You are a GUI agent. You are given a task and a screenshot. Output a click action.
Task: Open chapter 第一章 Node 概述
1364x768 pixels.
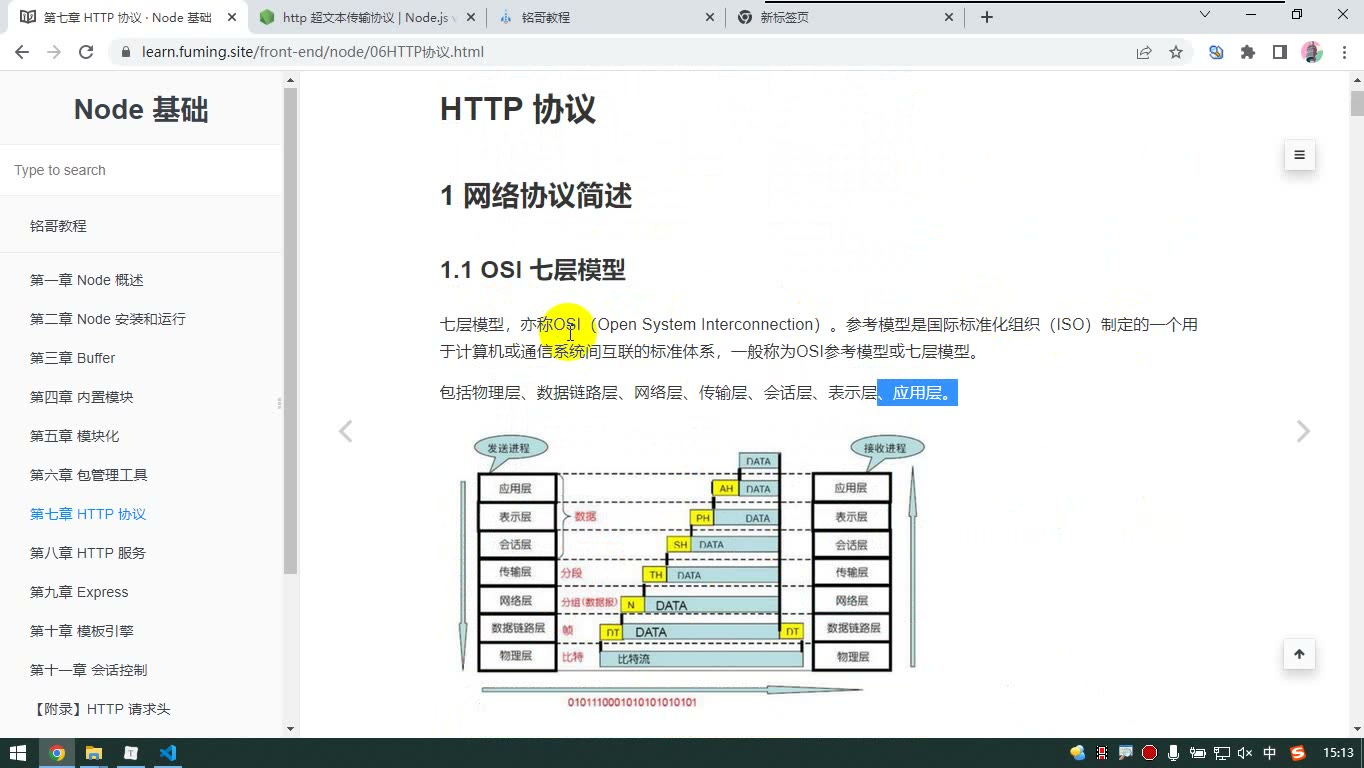click(87, 280)
